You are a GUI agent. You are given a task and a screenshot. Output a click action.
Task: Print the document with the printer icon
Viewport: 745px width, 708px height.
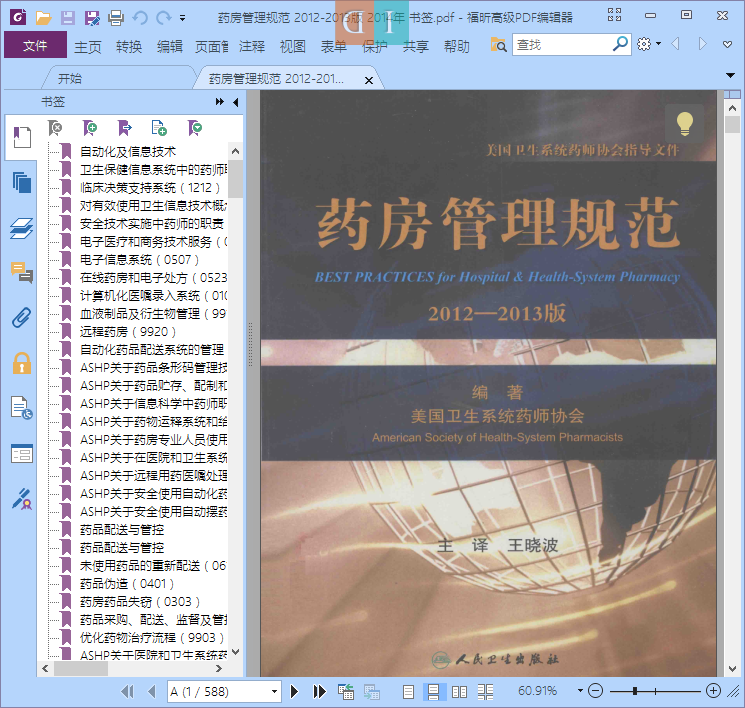click(x=116, y=18)
